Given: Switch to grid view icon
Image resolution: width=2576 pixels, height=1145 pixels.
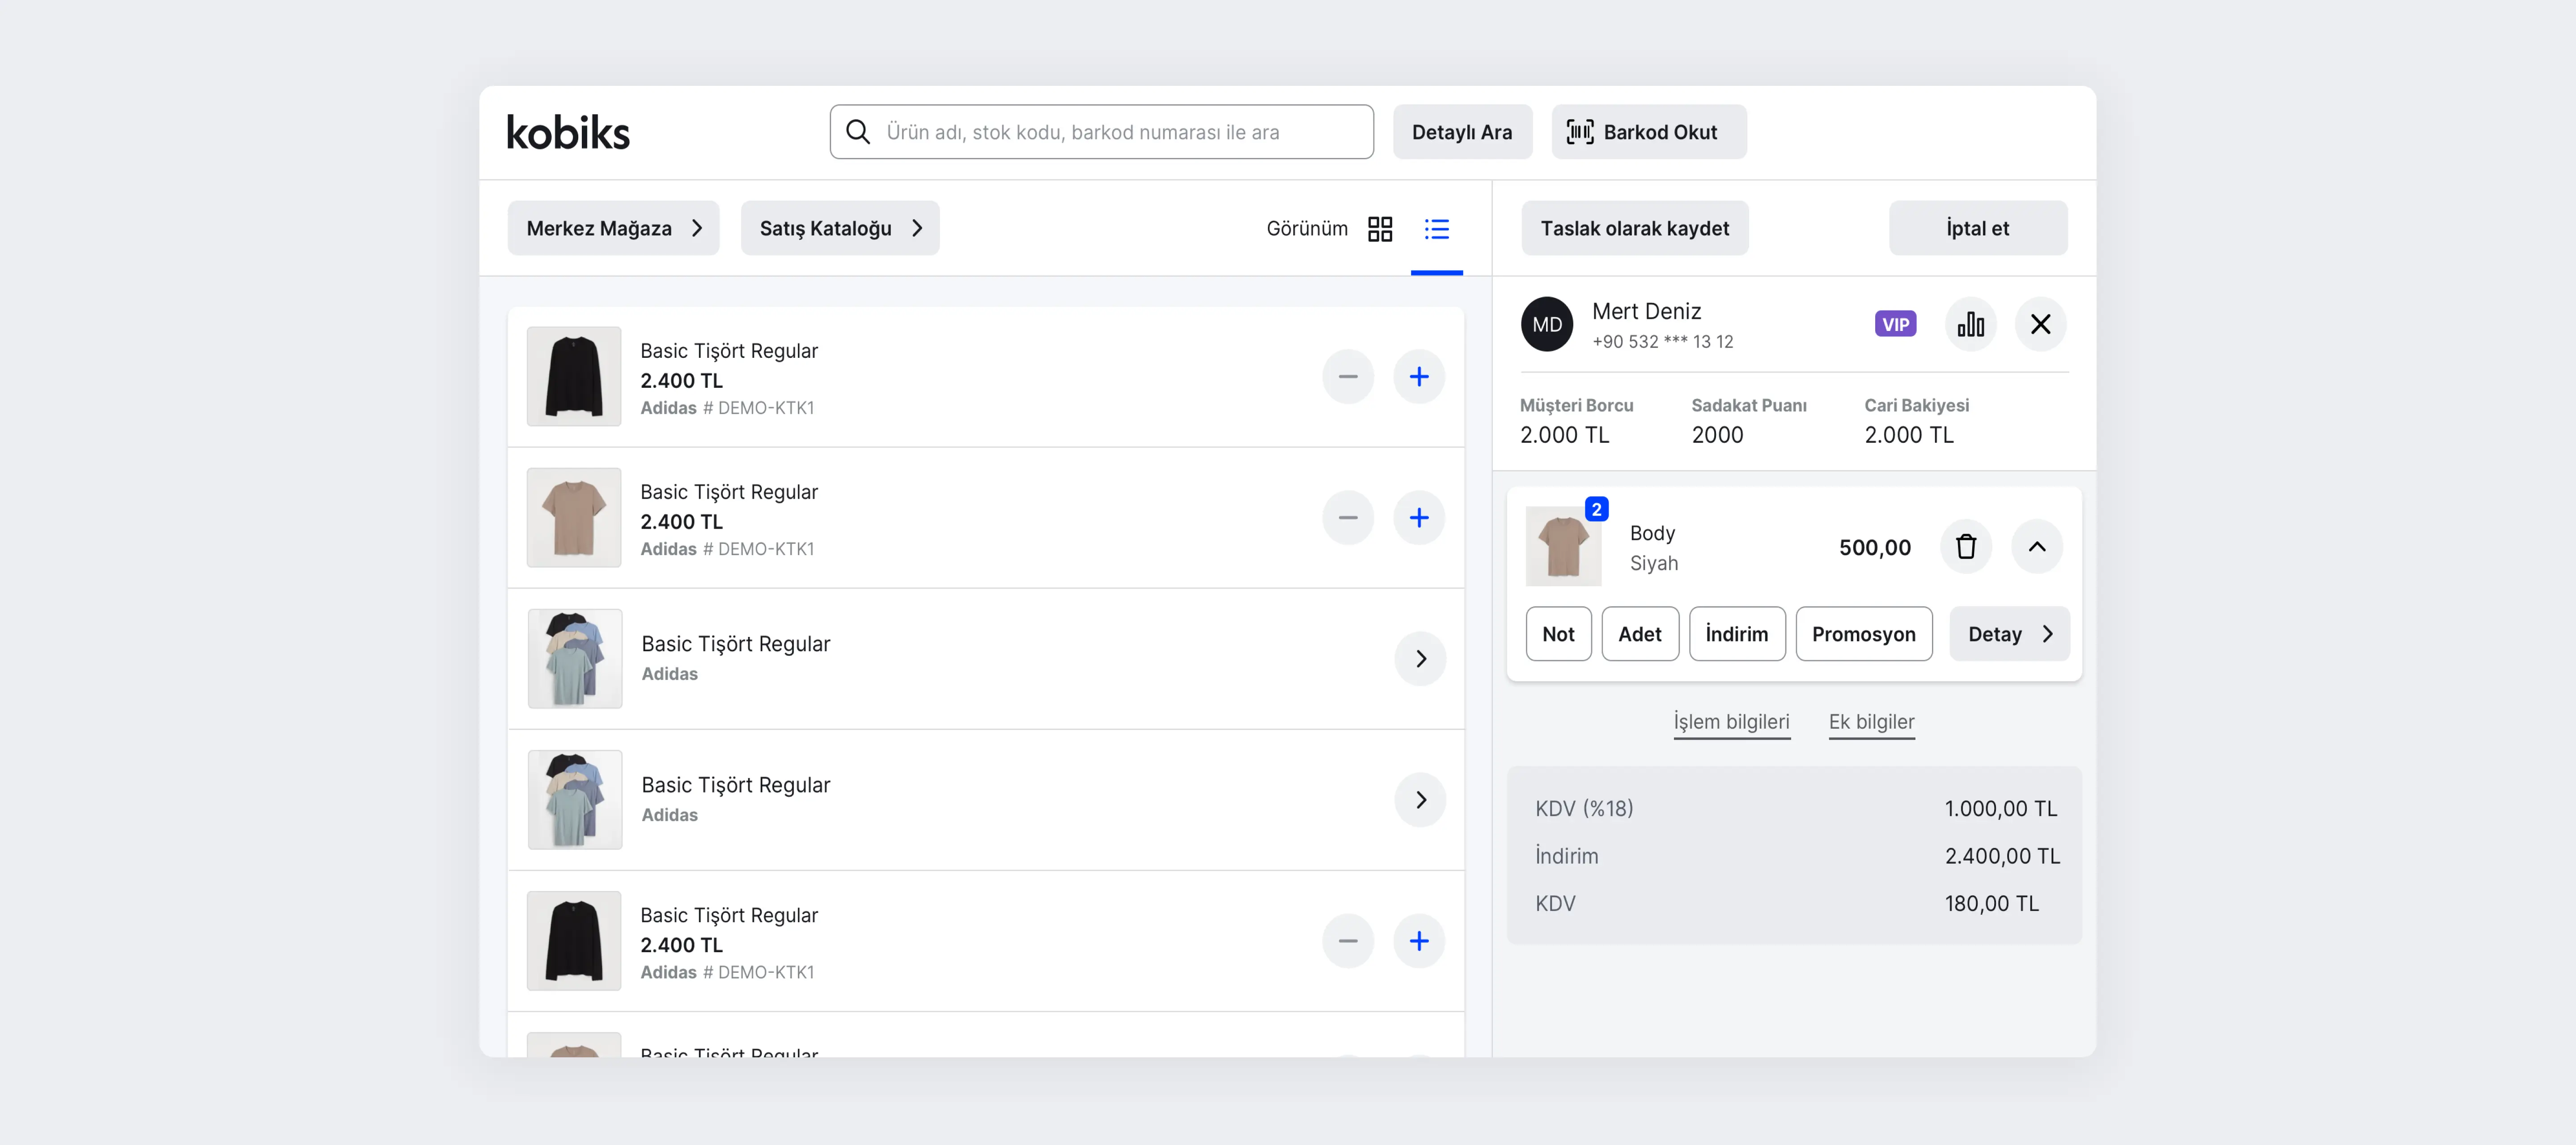Looking at the screenshot, I should pyautogui.click(x=1380, y=229).
